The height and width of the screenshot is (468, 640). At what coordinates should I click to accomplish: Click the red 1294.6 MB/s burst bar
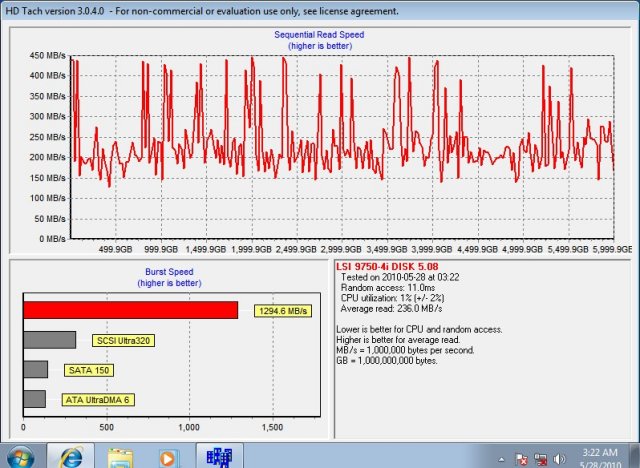pos(131,310)
